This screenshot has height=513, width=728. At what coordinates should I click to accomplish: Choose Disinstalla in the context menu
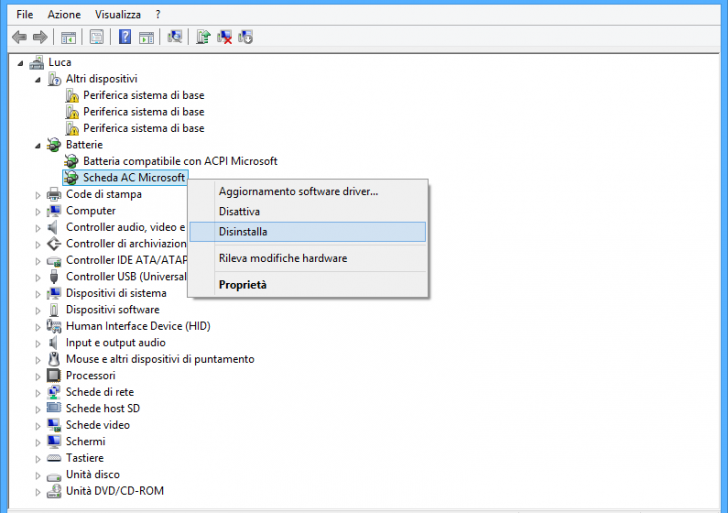307,232
